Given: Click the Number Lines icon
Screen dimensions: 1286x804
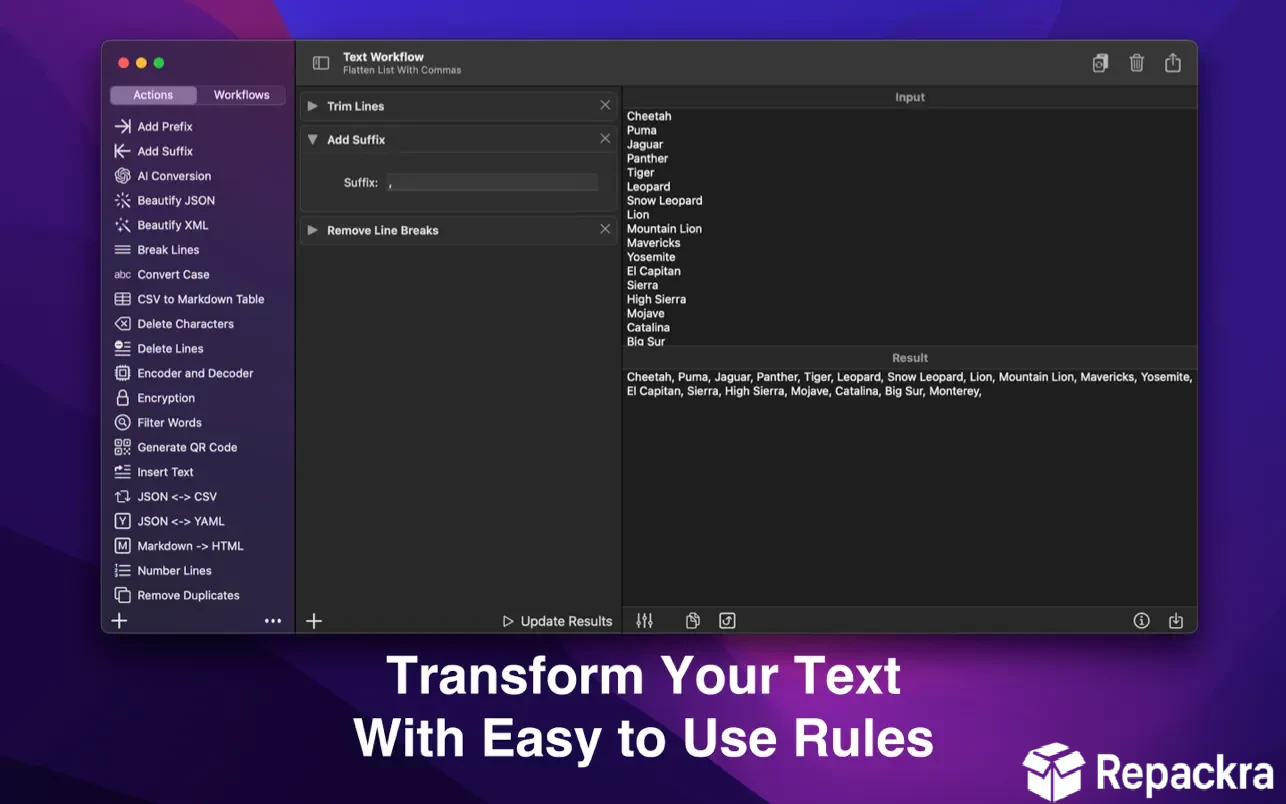Looking at the screenshot, I should pos(122,570).
